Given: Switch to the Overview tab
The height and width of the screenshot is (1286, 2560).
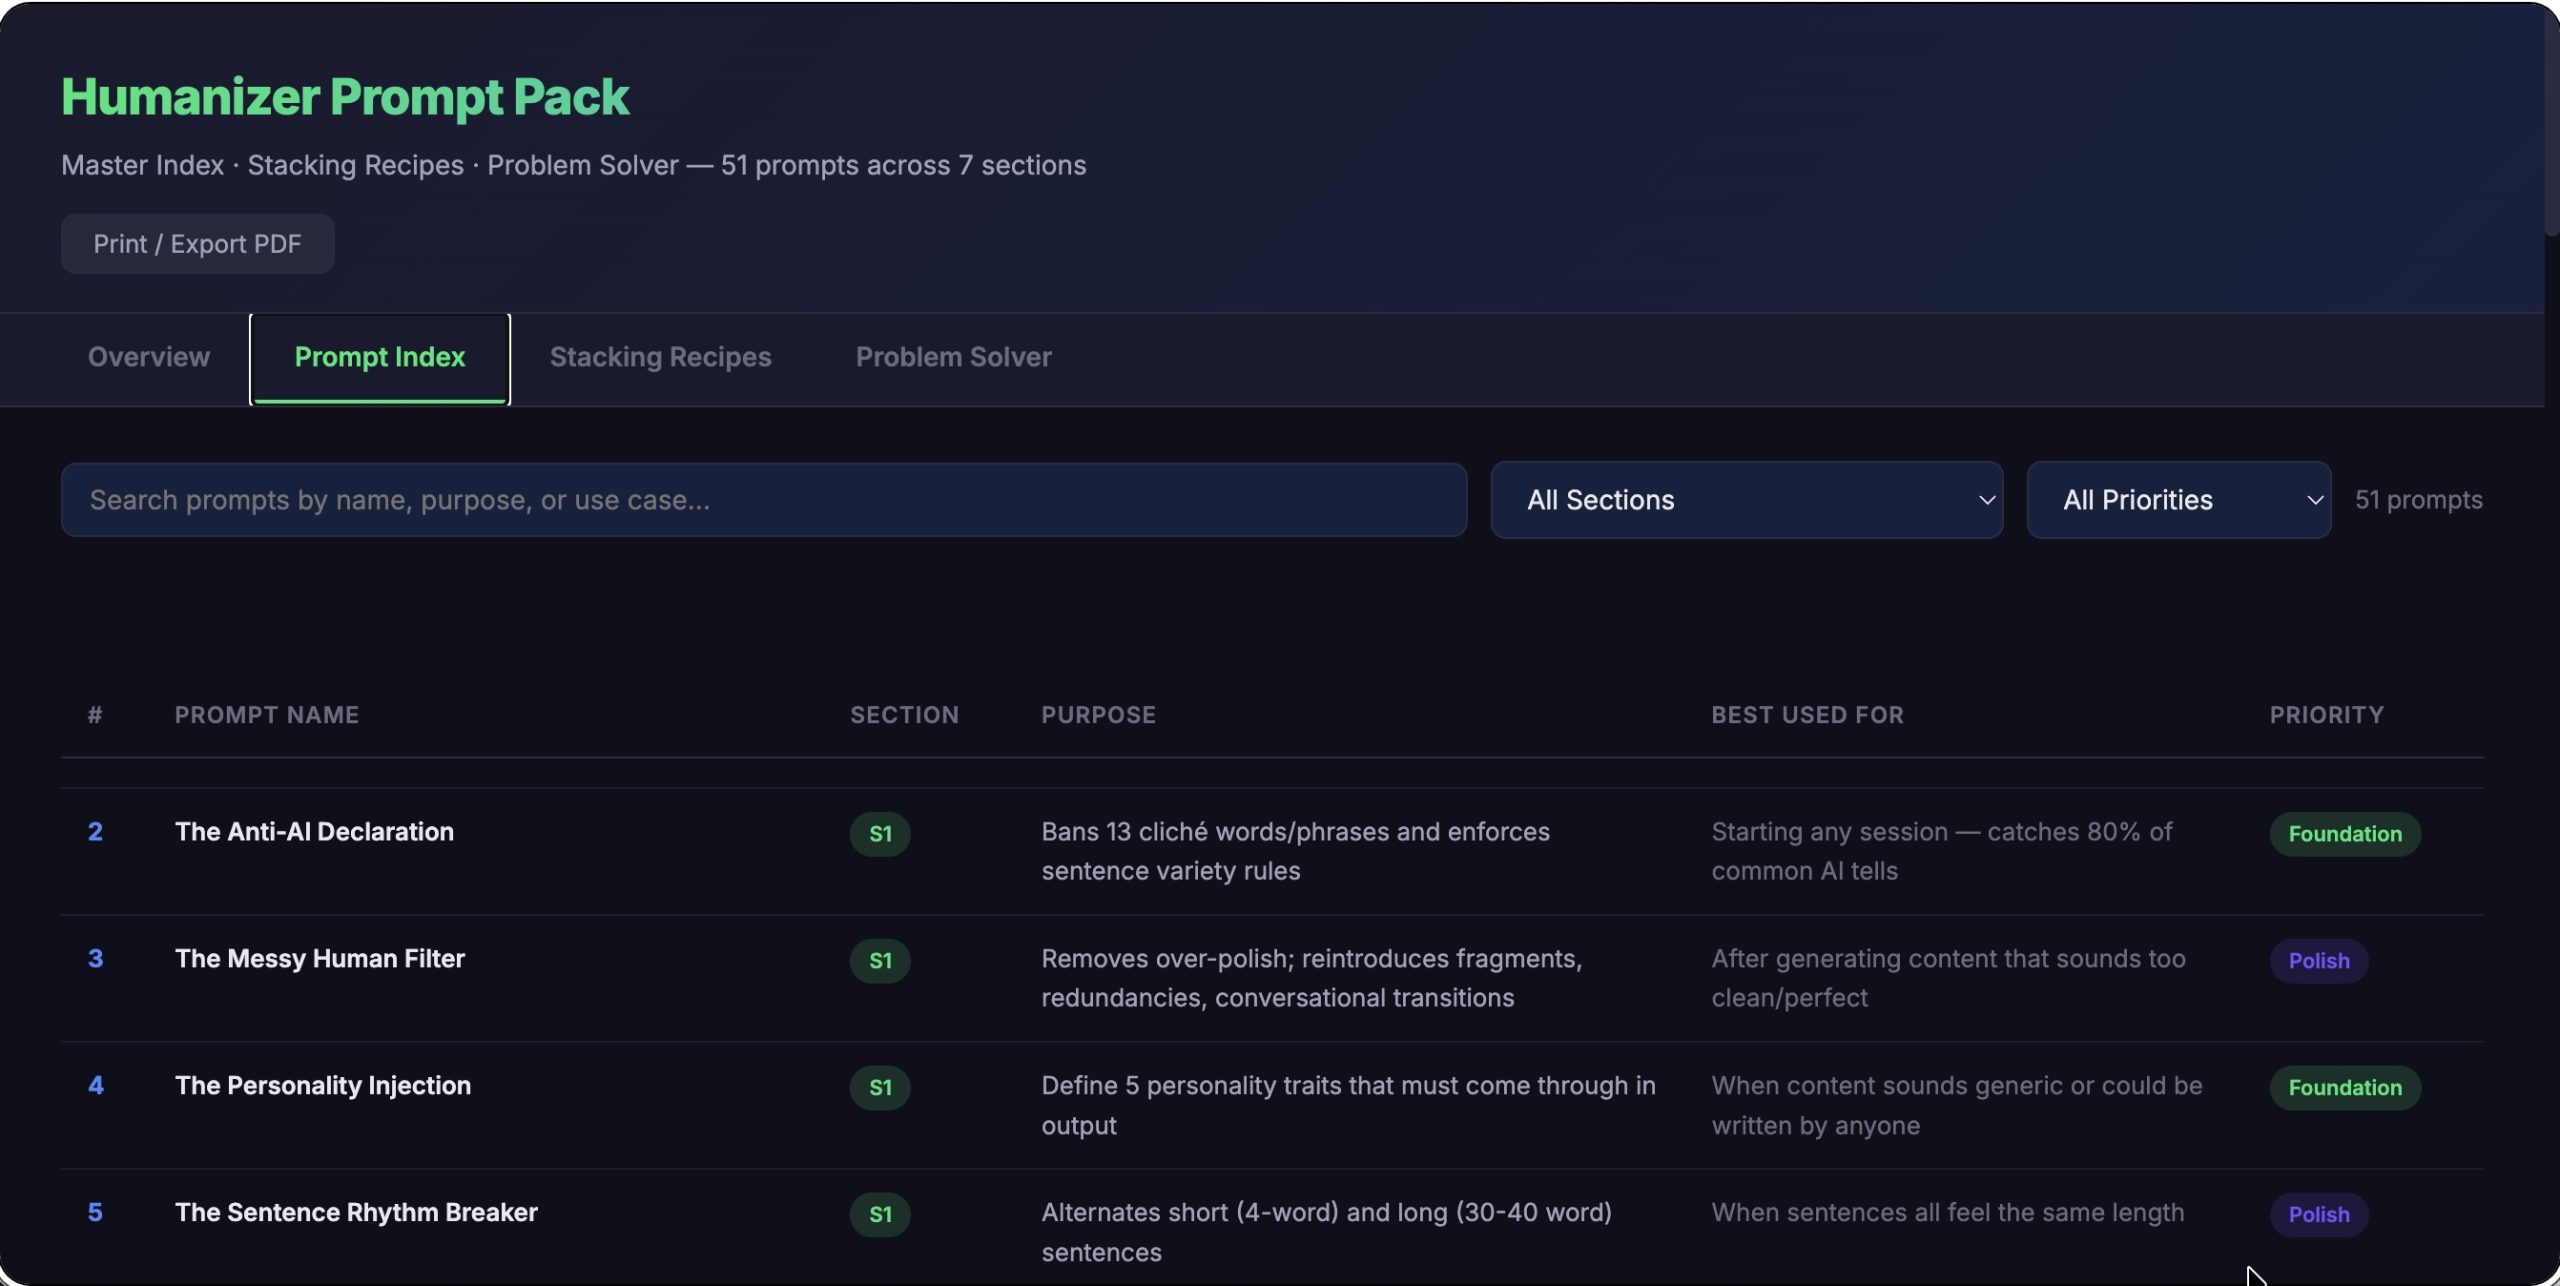Looking at the screenshot, I should [x=149, y=357].
